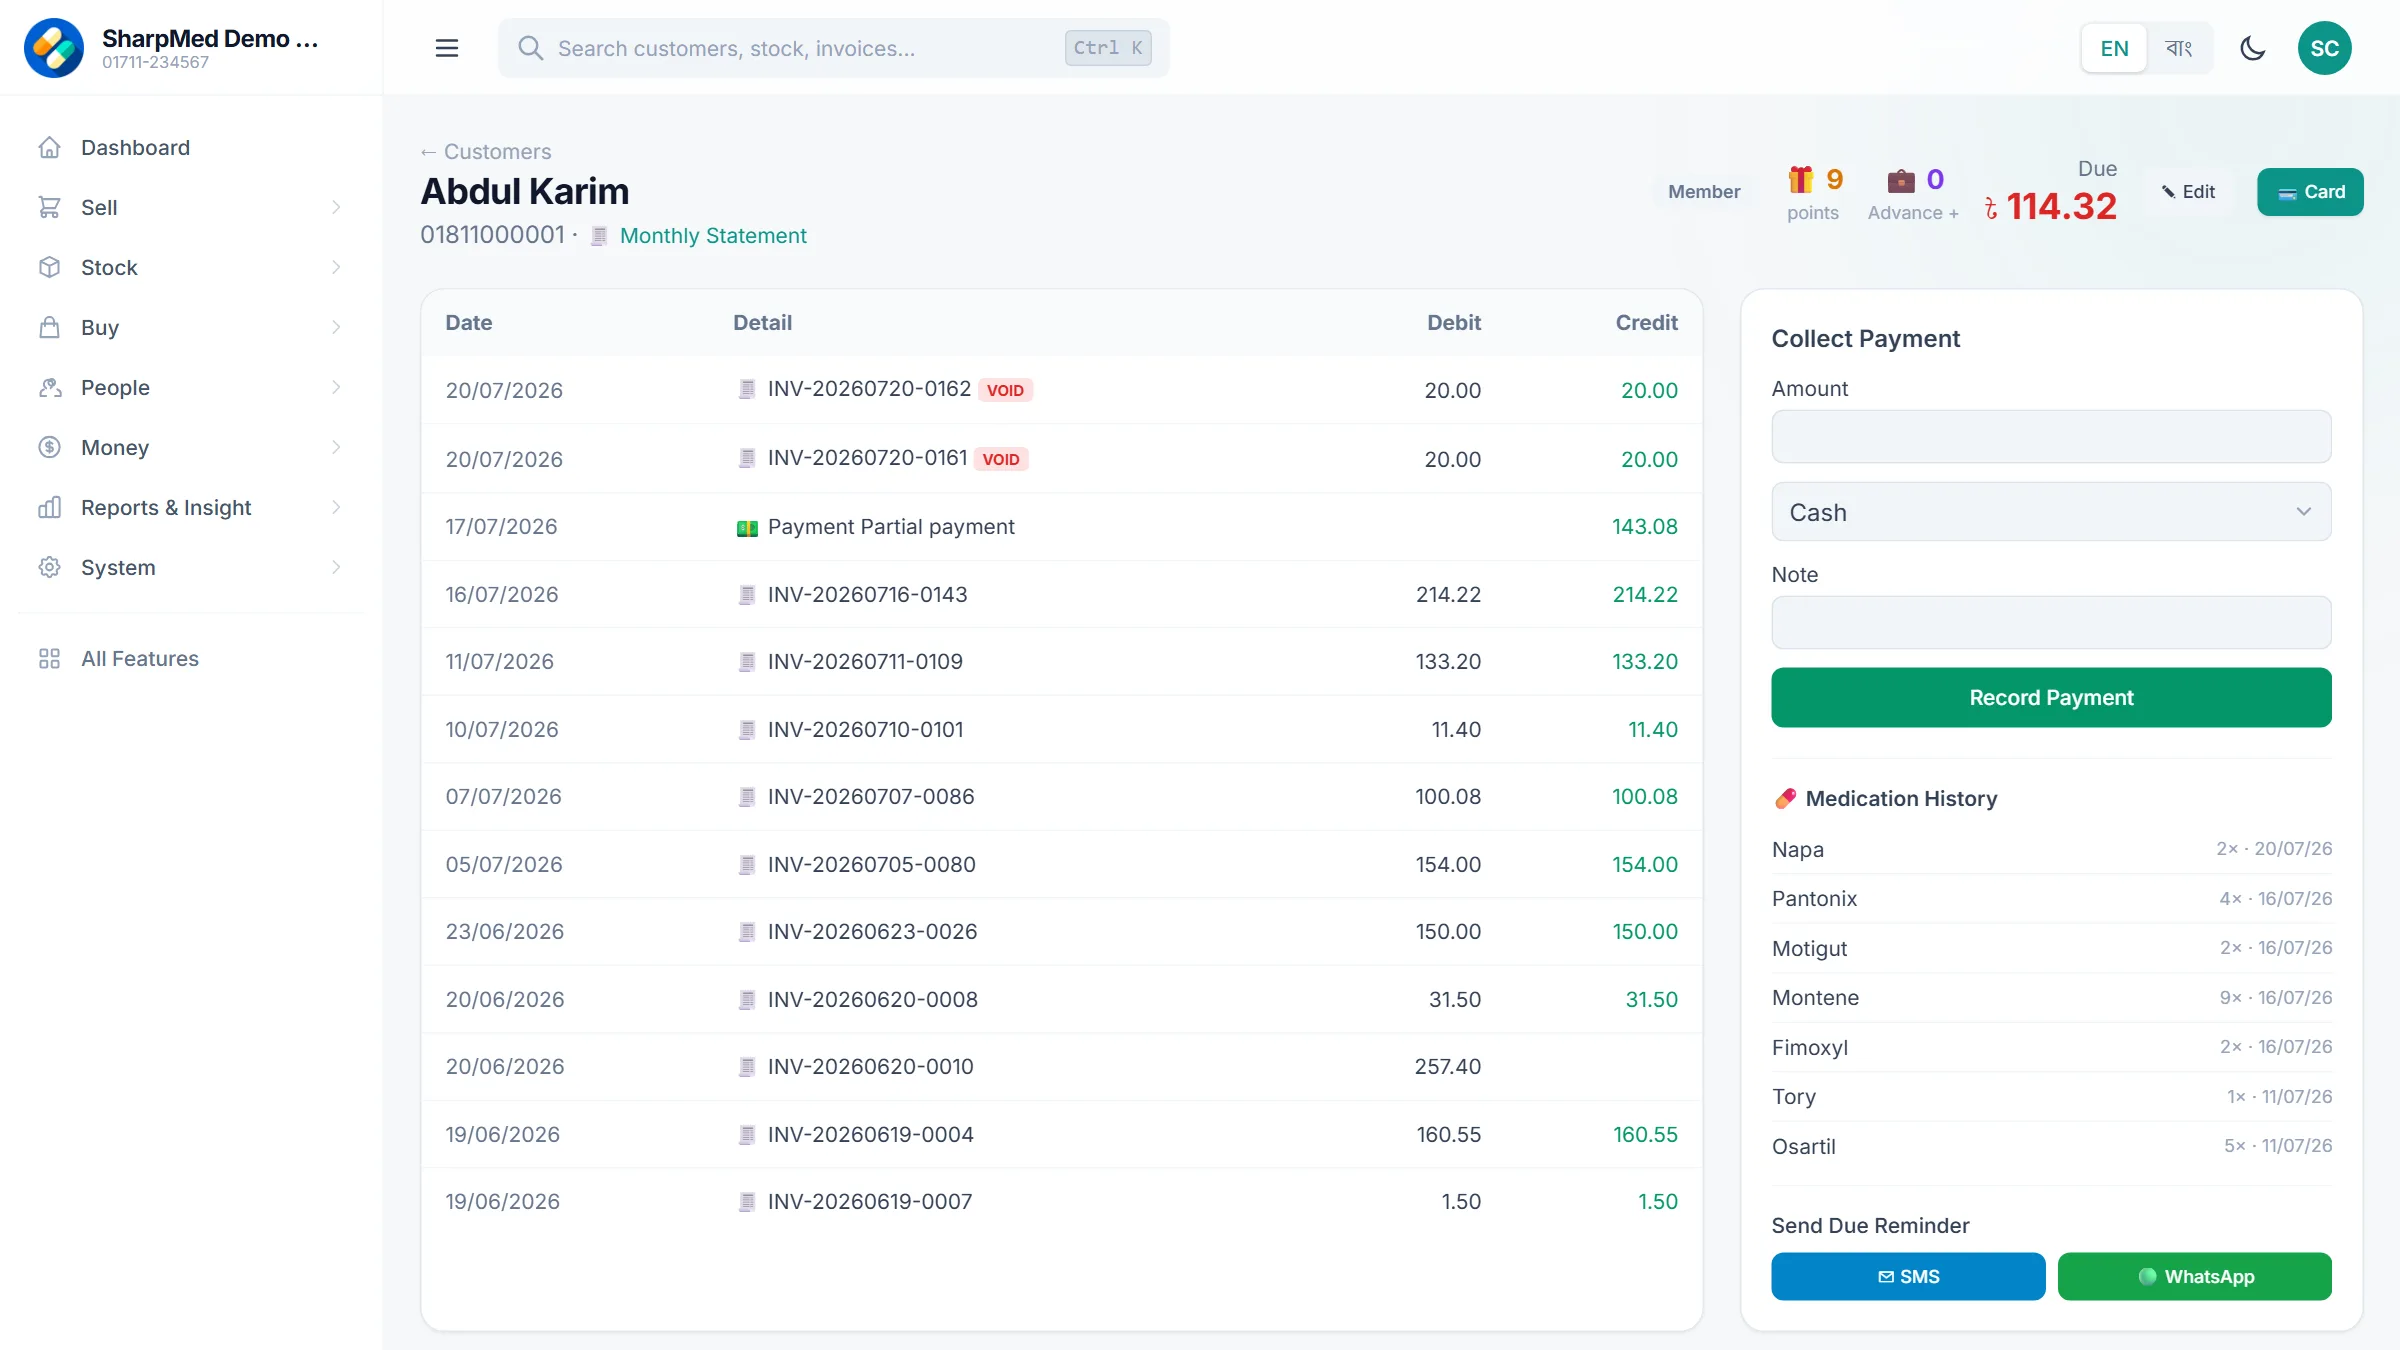Open the Stock menu item
Screen dimensions: 2400x1350
190,268
